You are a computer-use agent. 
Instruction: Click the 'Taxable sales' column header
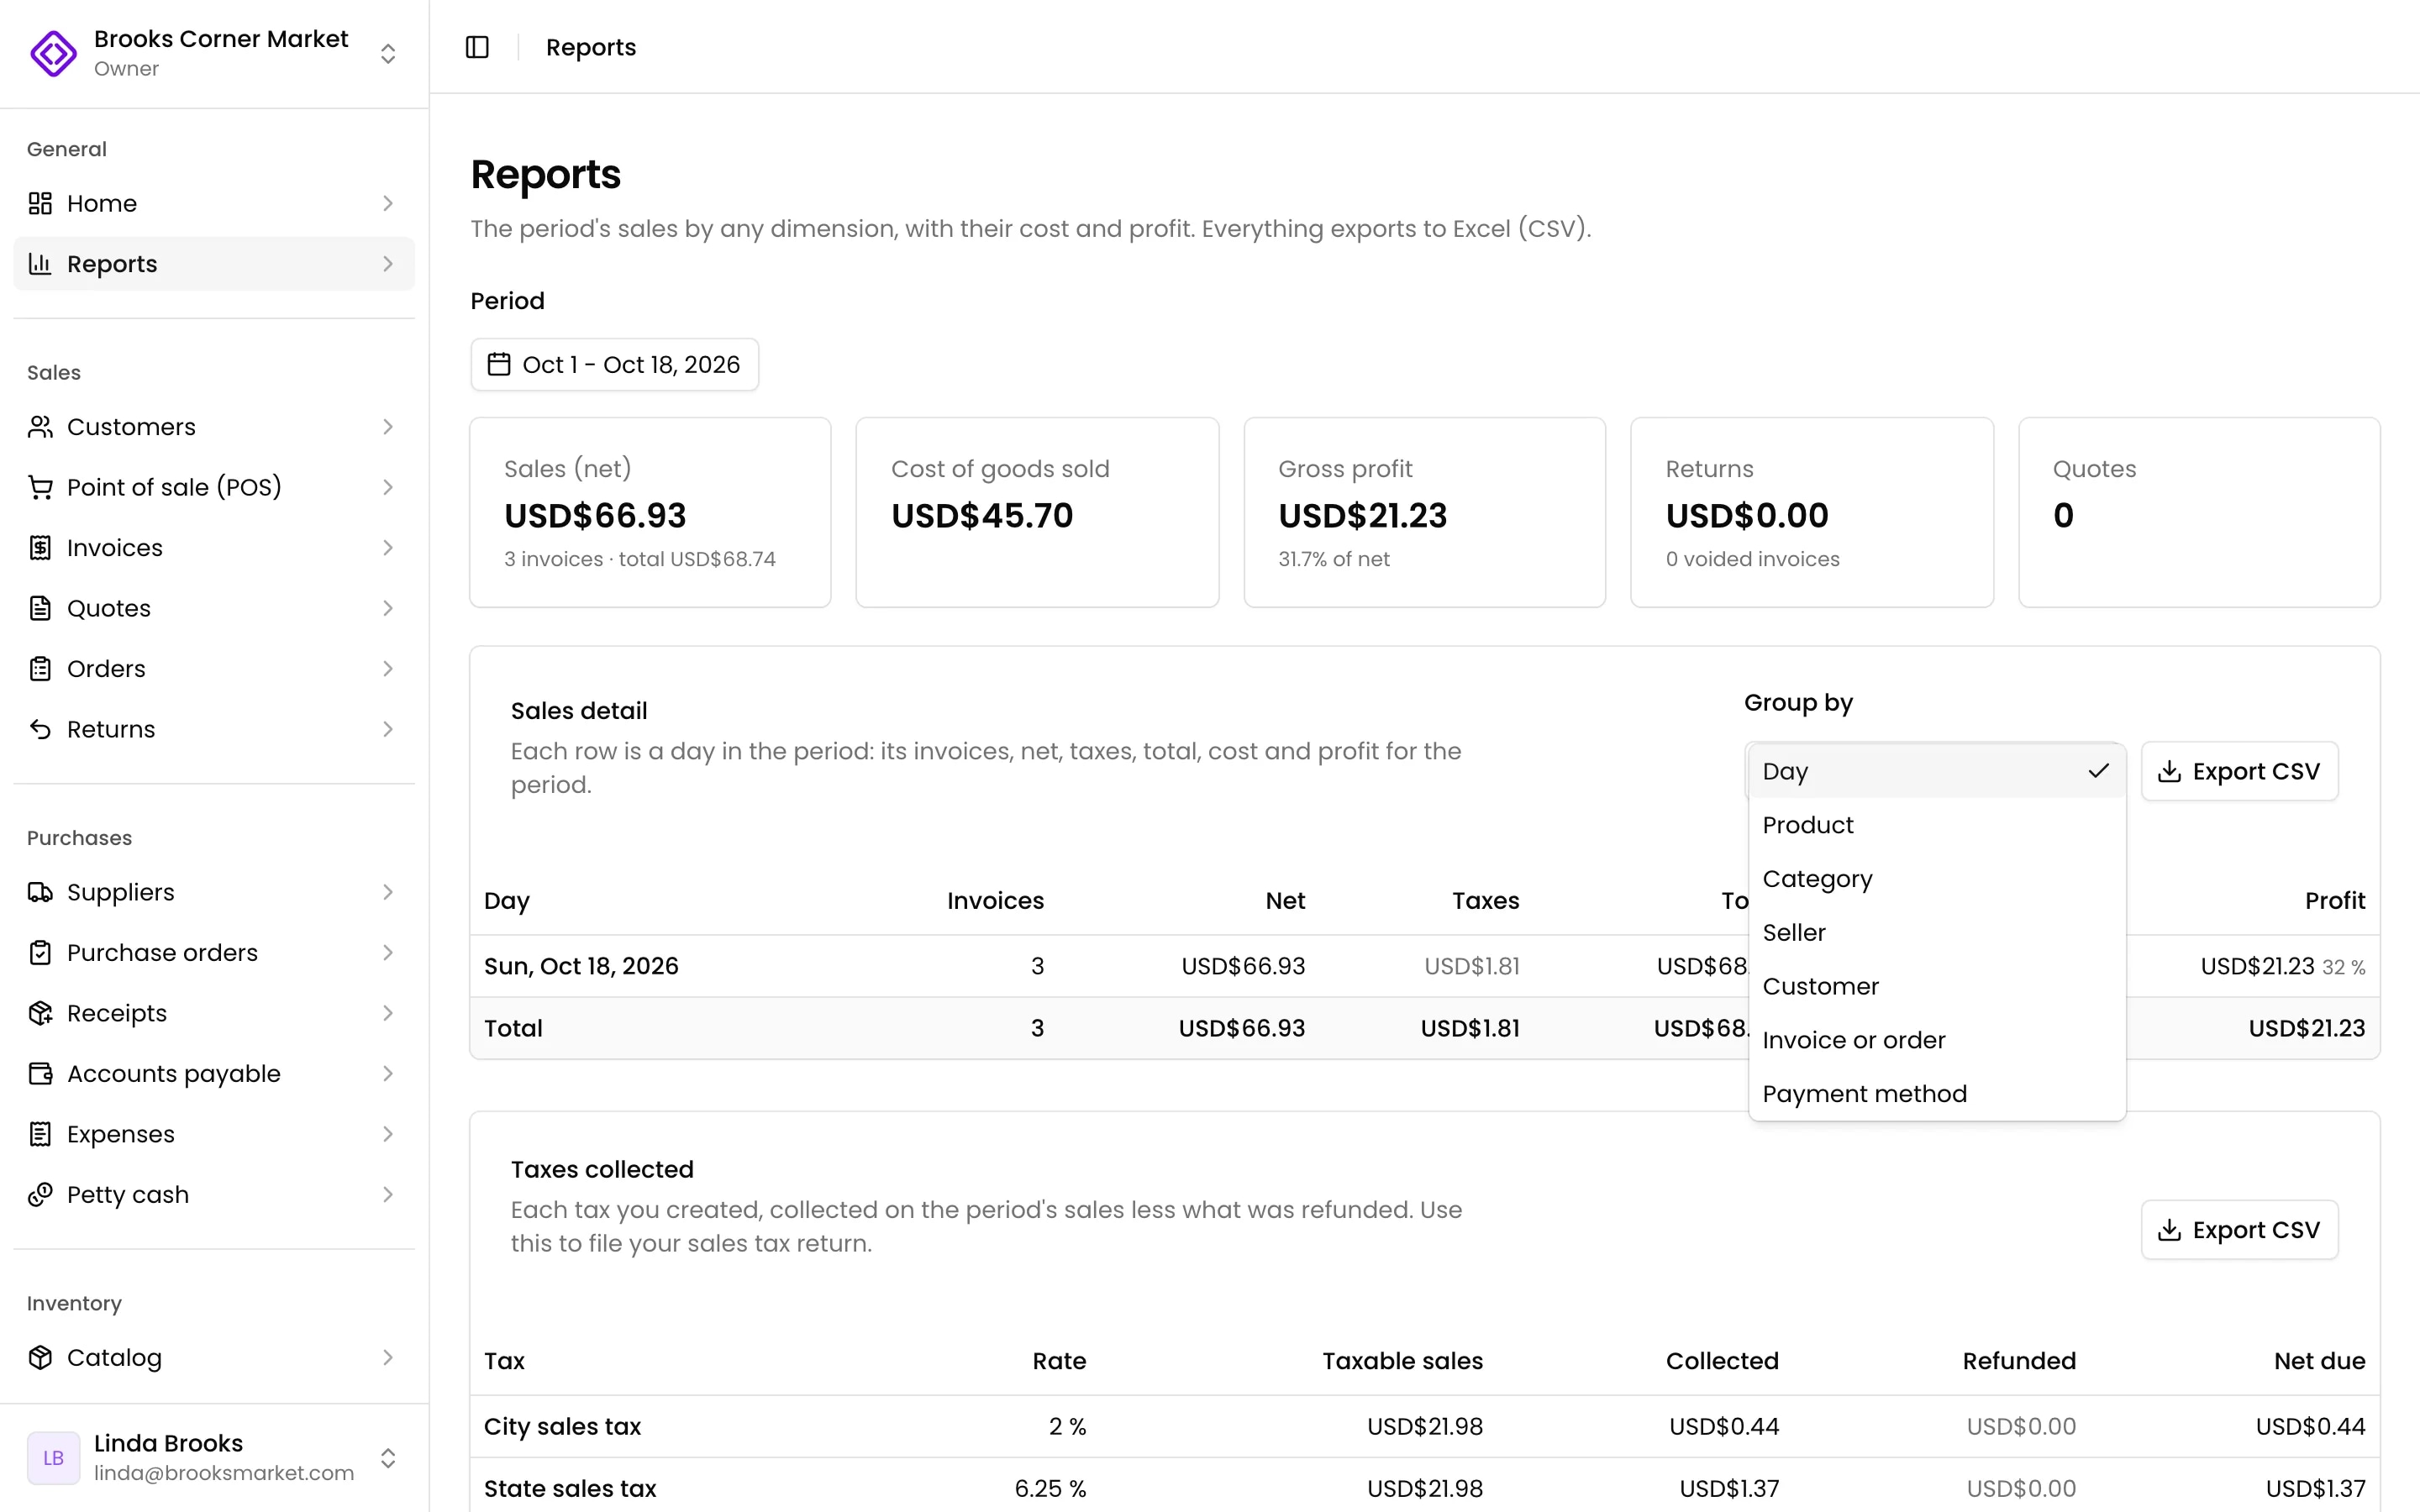point(1402,1361)
